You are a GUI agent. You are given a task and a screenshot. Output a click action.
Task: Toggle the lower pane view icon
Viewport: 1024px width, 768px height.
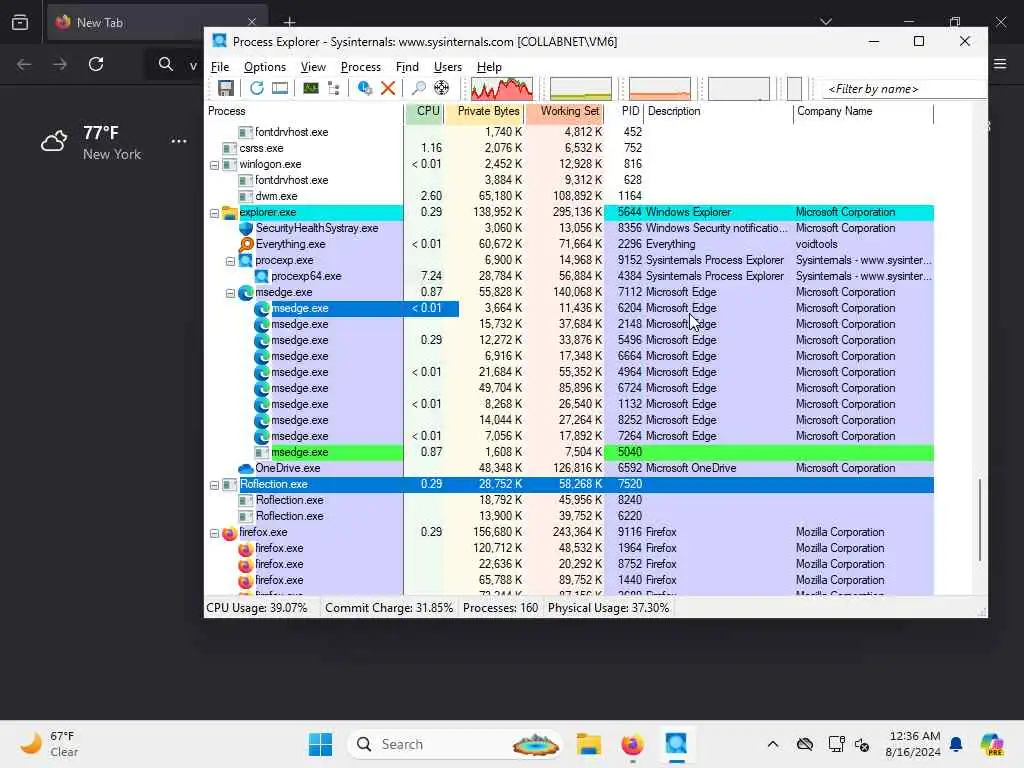(x=280, y=88)
